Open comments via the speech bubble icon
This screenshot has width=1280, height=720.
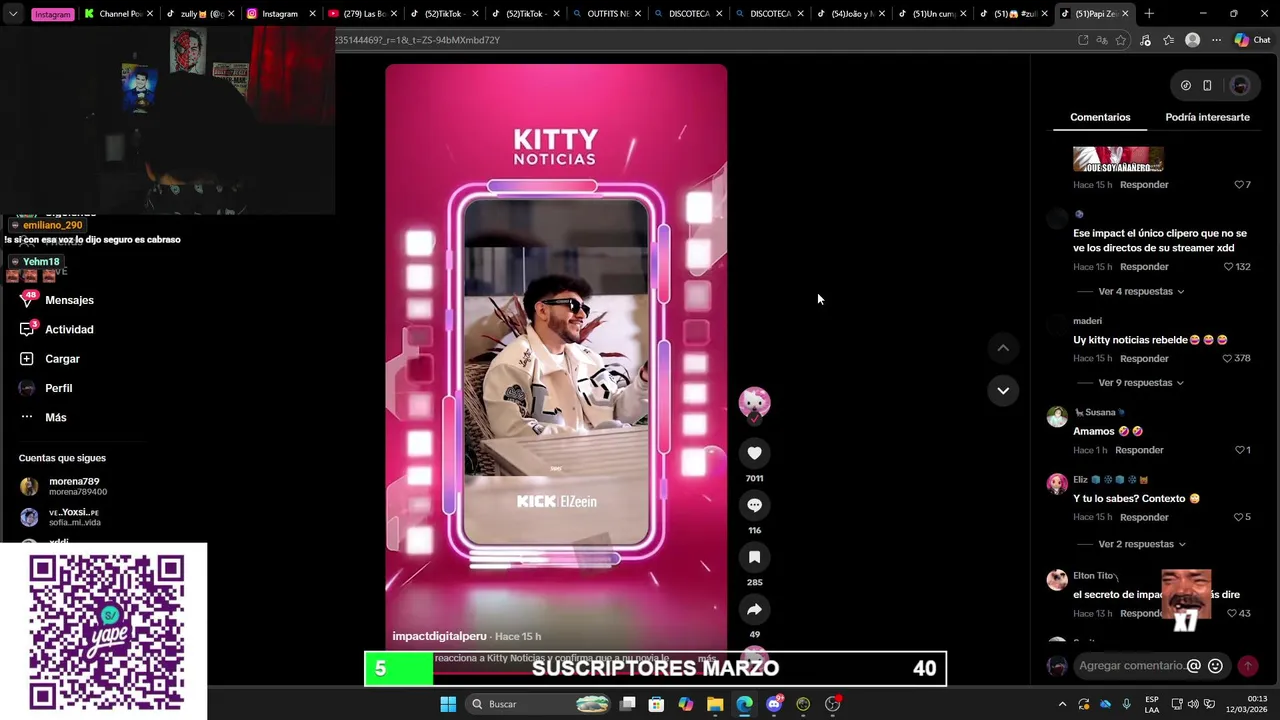754,505
